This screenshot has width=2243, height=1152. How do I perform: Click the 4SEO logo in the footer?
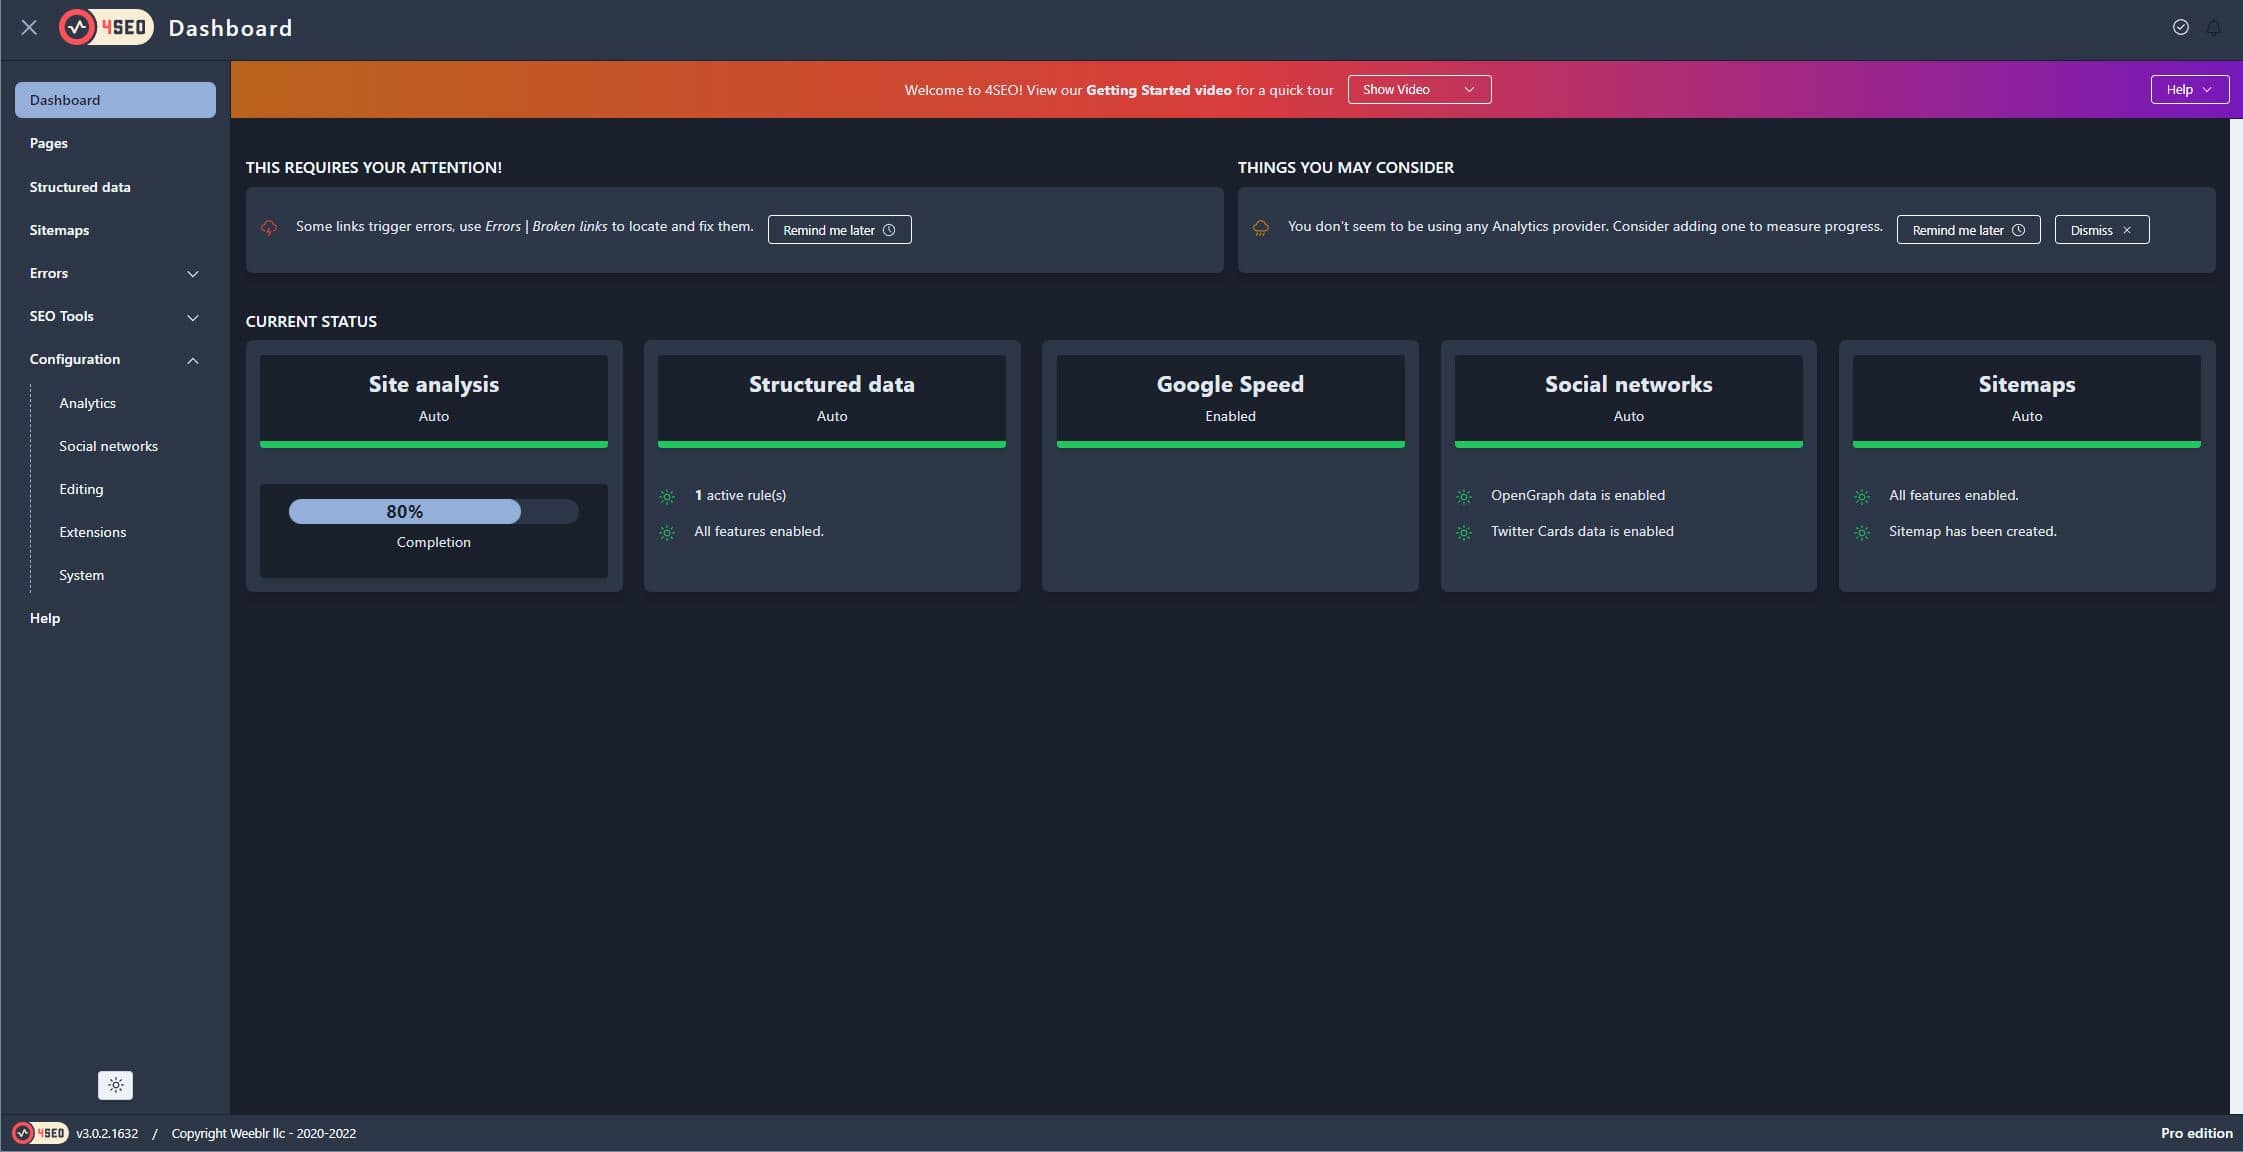coord(40,1133)
